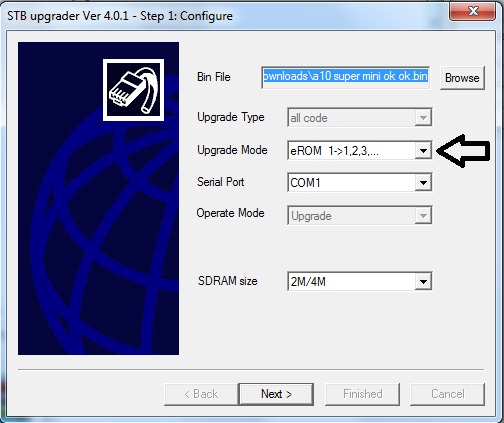
Task: Click the STB upgrader title bar text
Action: coord(120,16)
